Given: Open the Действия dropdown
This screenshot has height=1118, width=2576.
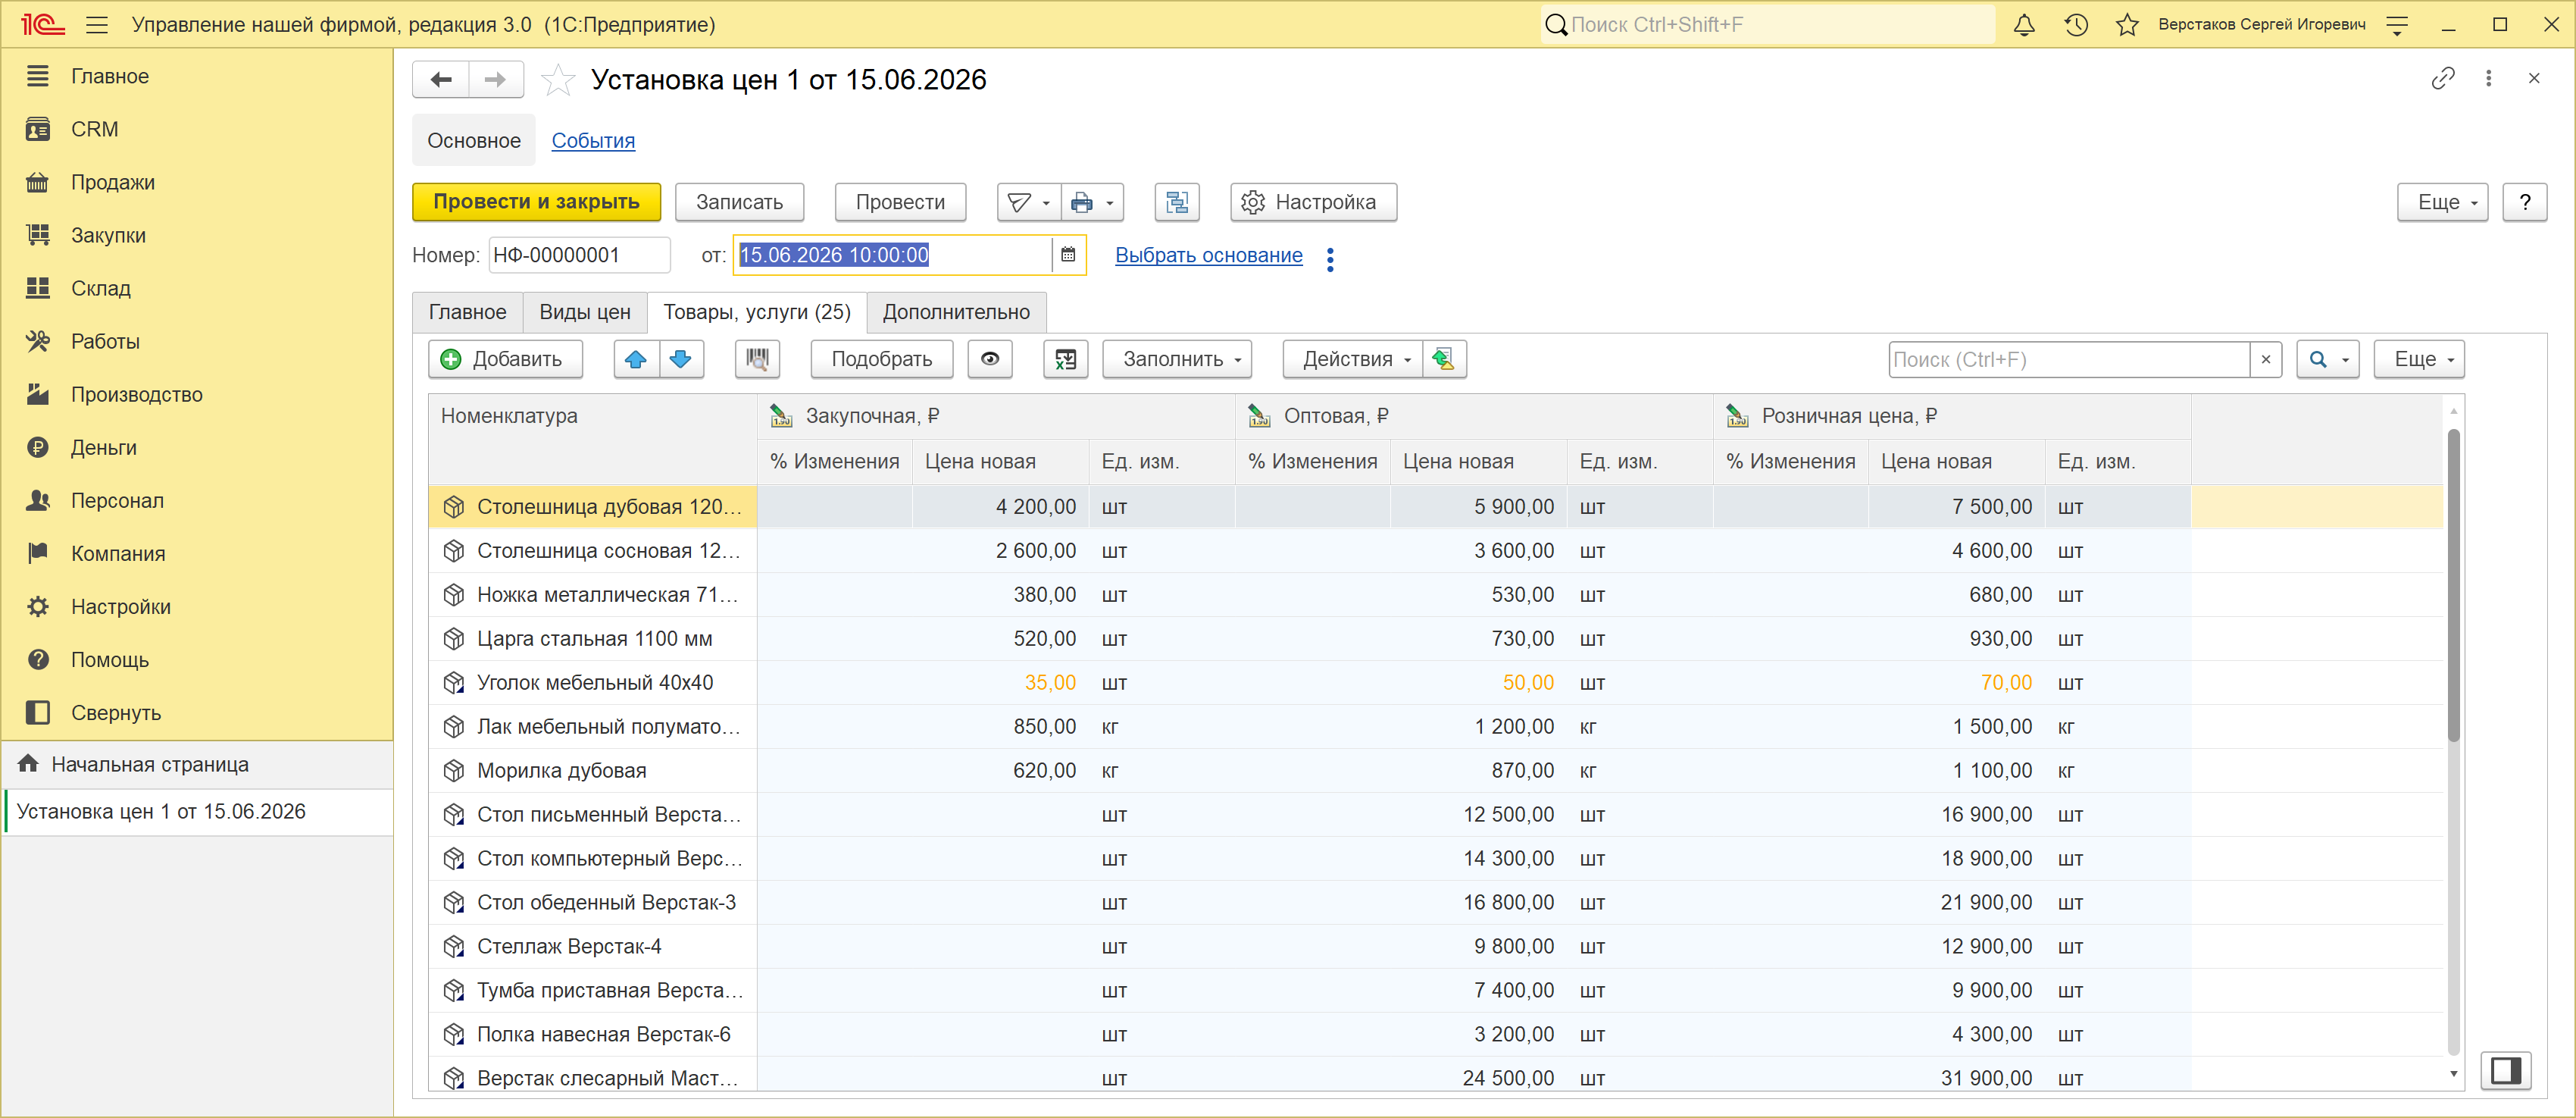Looking at the screenshot, I should [x=1353, y=360].
